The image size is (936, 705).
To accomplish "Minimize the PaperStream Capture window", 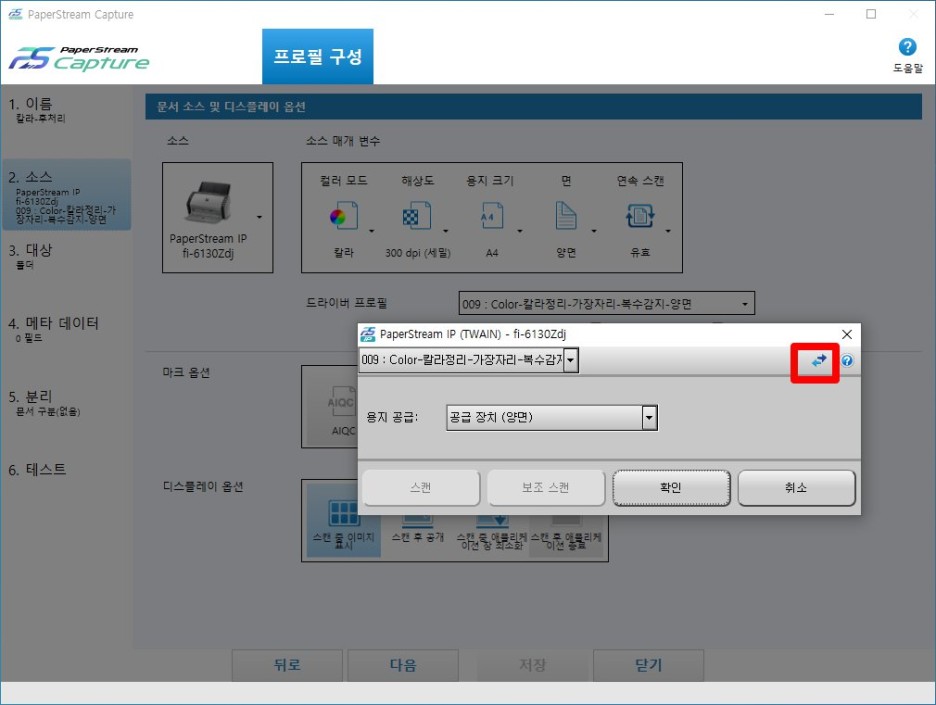I will pyautogui.click(x=829, y=14).
